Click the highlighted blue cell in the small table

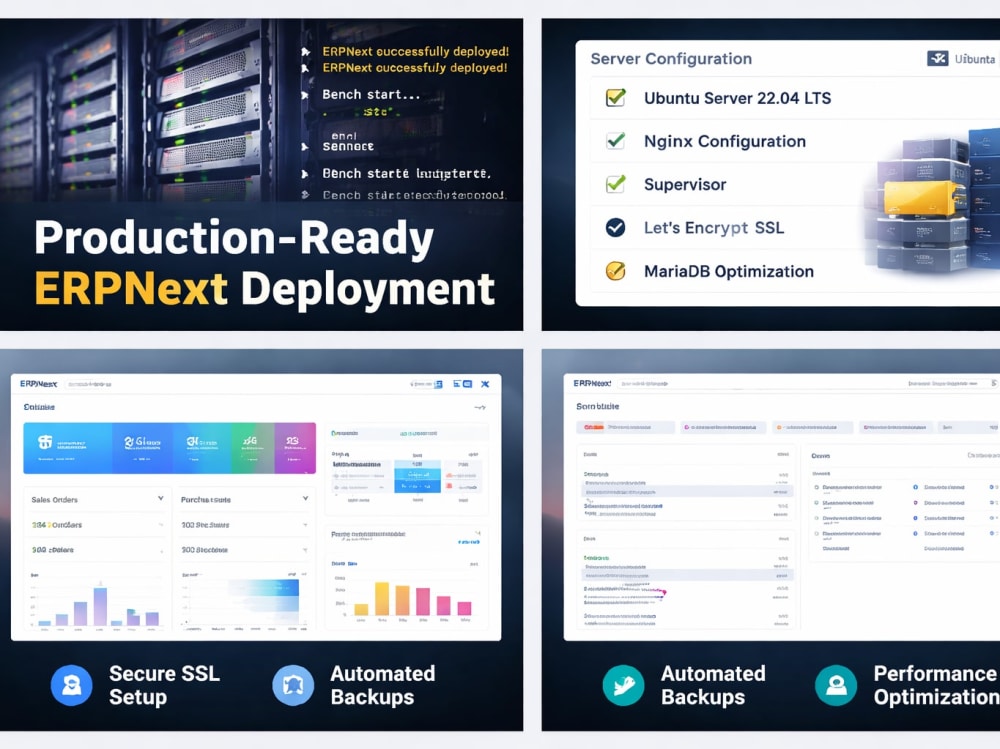click(417, 476)
